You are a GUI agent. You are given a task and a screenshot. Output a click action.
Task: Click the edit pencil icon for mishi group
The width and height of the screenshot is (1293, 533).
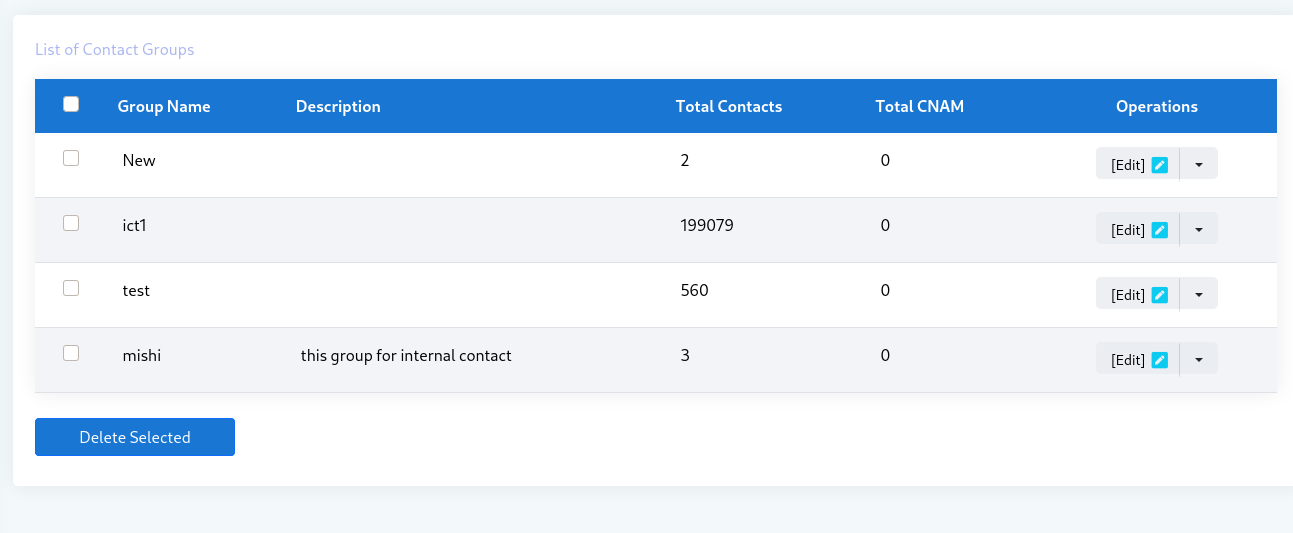[x=1160, y=360]
